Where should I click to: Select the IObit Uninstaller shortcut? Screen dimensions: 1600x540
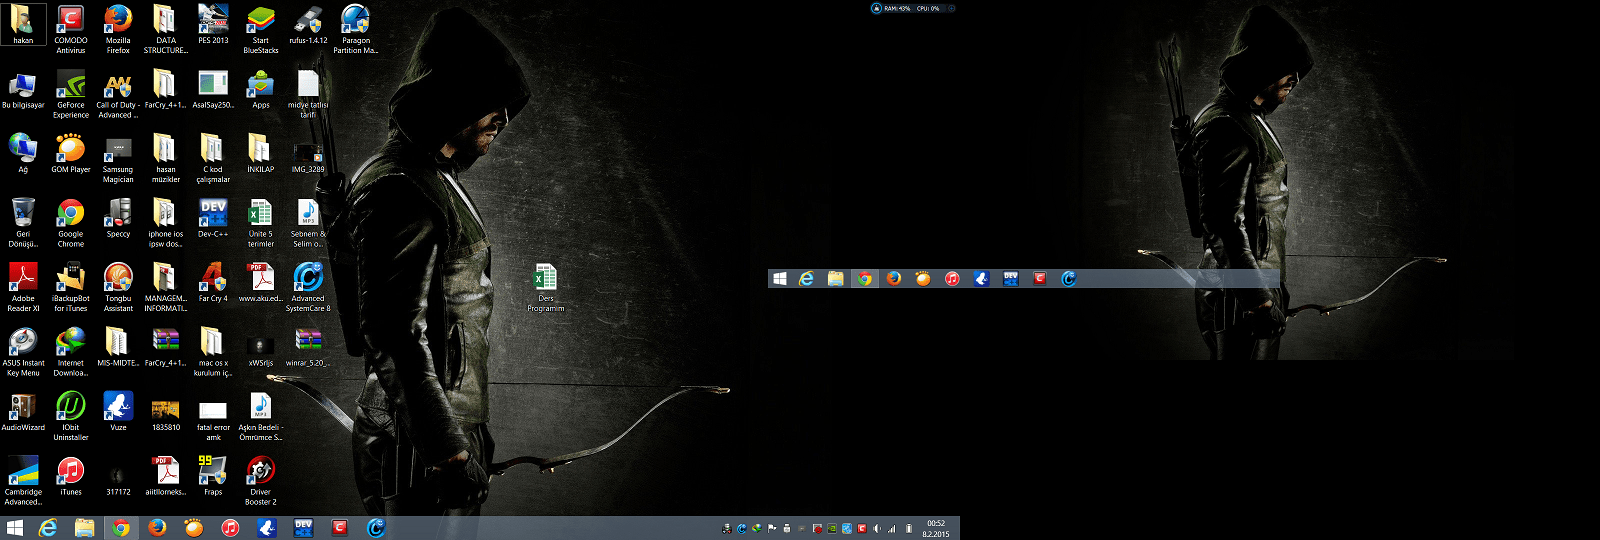(71, 416)
